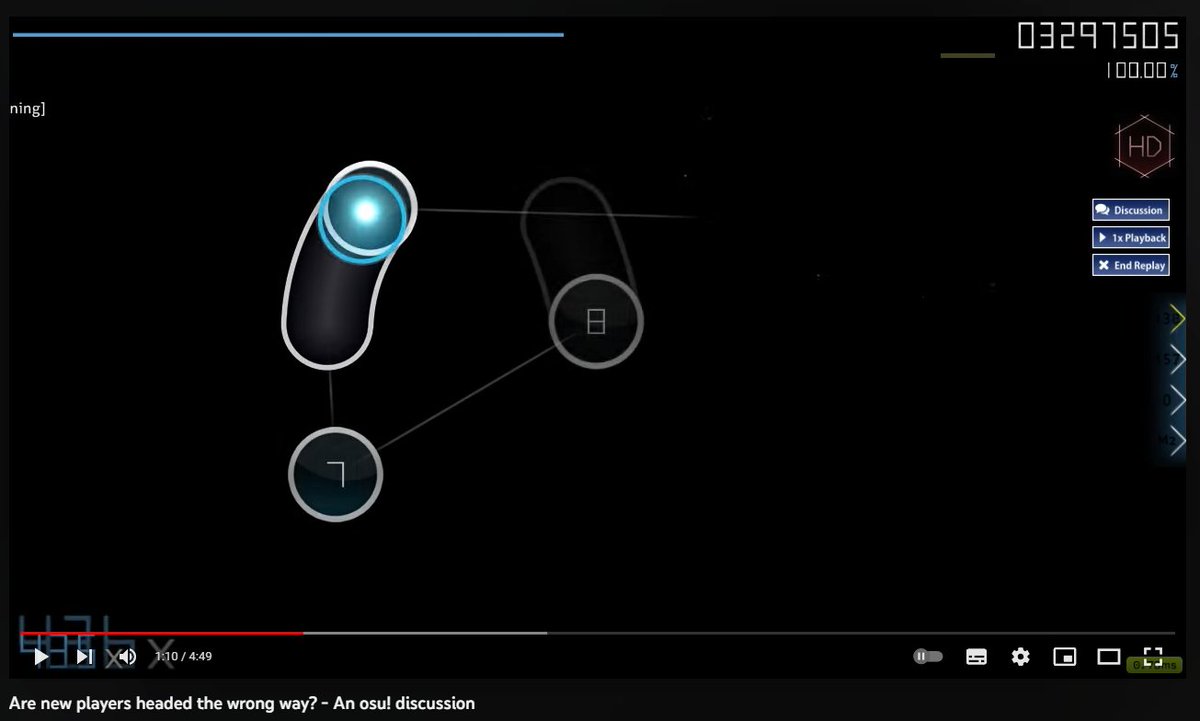This screenshot has height=721, width=1200.
Task: Toggle the autoplay switch
Action: tap(928, 657)
